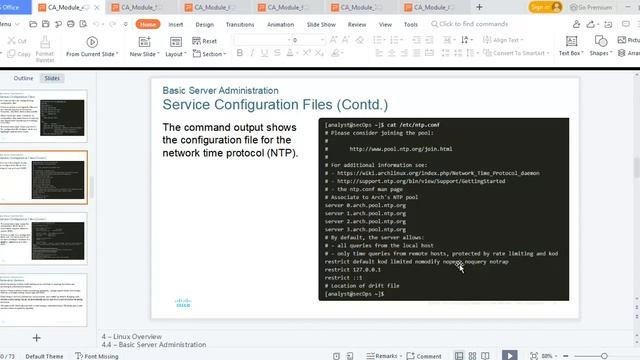Click the bulleted list icon

pos(377,40)
